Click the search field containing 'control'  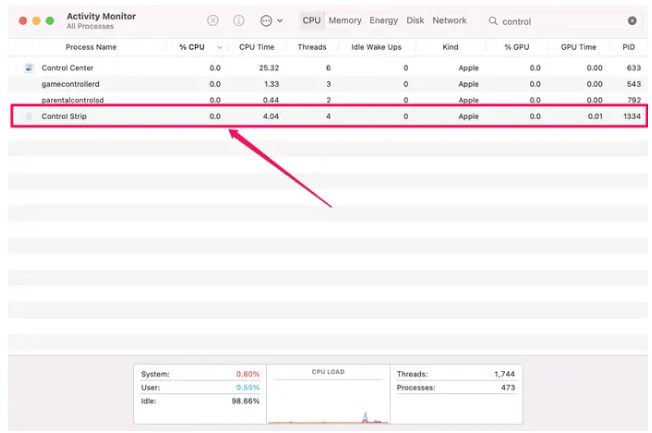(563, 21)
